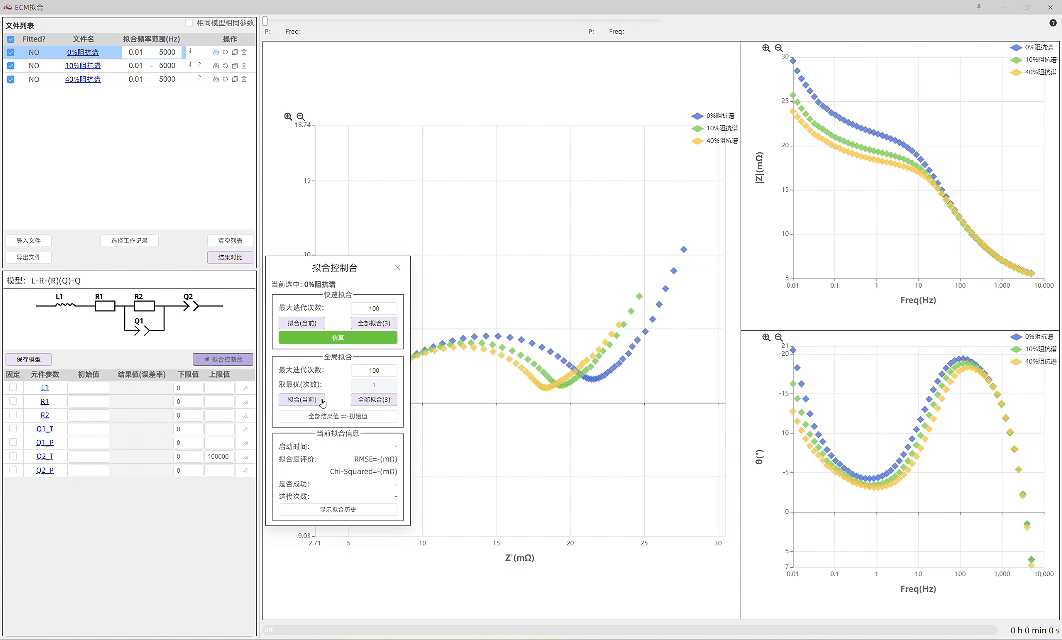Click the Q2_P parameter link

[45, 470]
